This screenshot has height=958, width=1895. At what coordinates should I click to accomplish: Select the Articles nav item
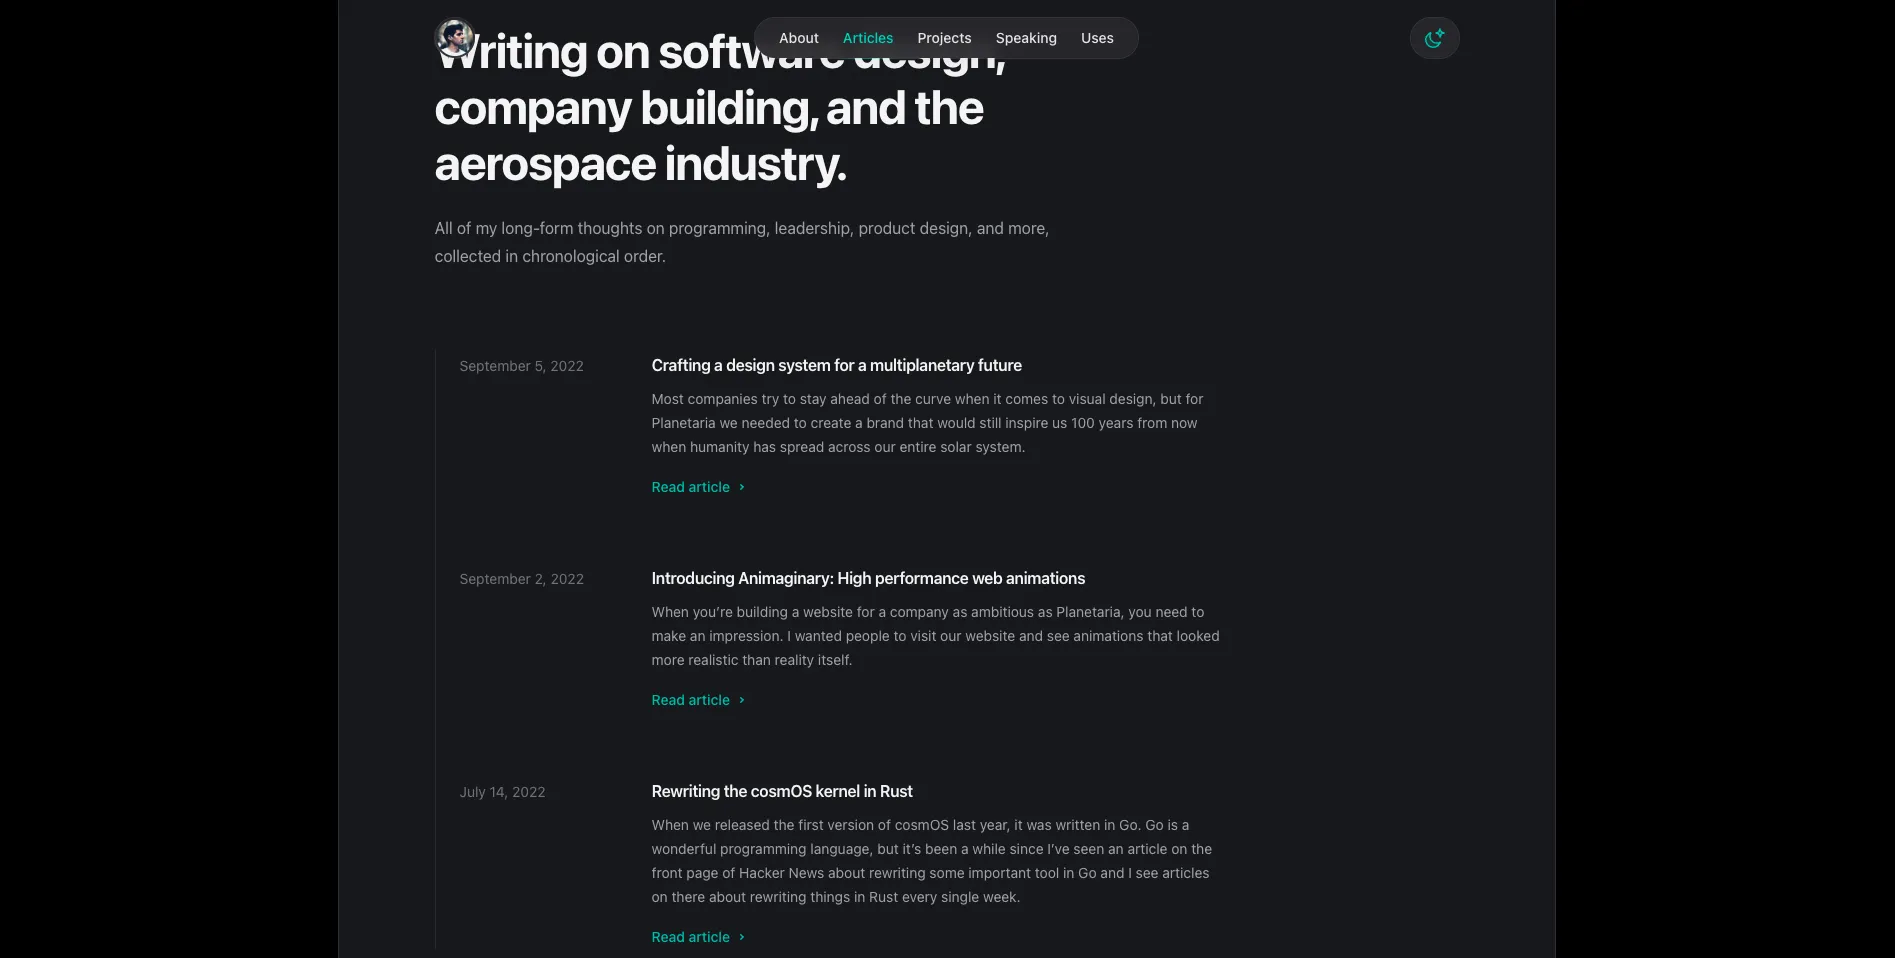pos(867,38)
